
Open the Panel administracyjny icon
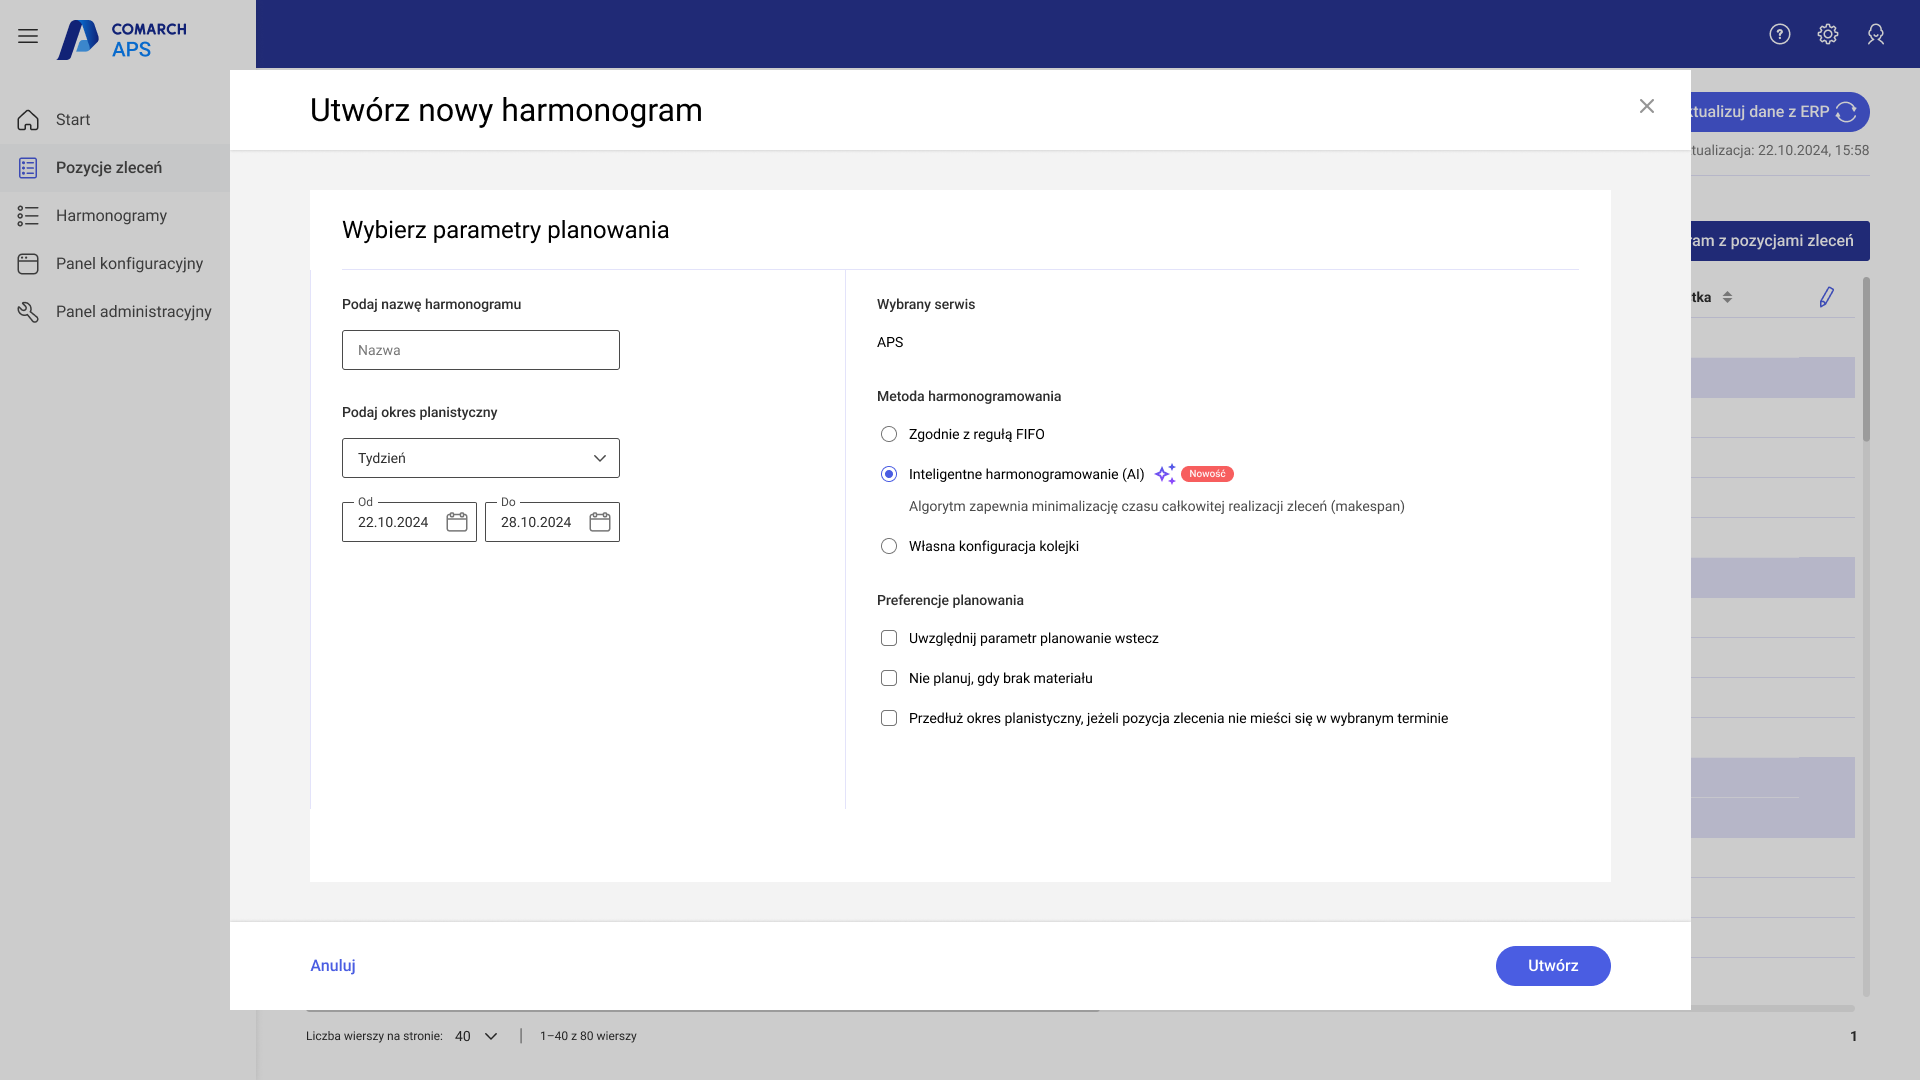pyautogui.click(x=27, y=311)
